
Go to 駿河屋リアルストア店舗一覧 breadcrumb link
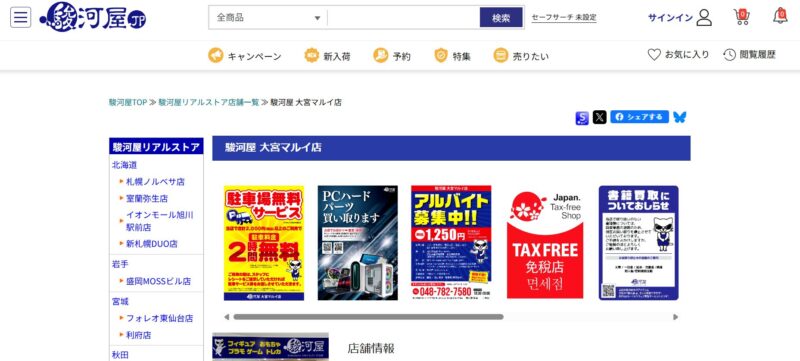[209, 102]
